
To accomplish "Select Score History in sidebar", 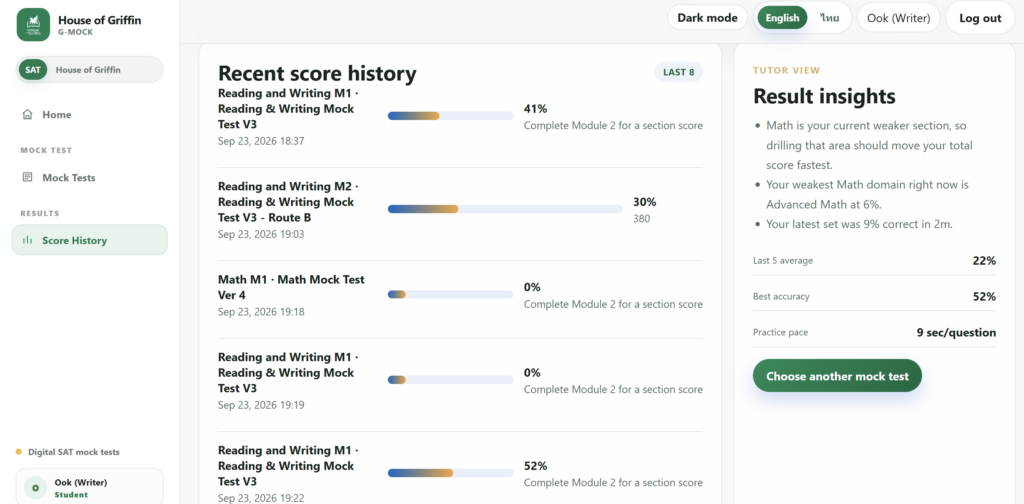I will [89, 240].
